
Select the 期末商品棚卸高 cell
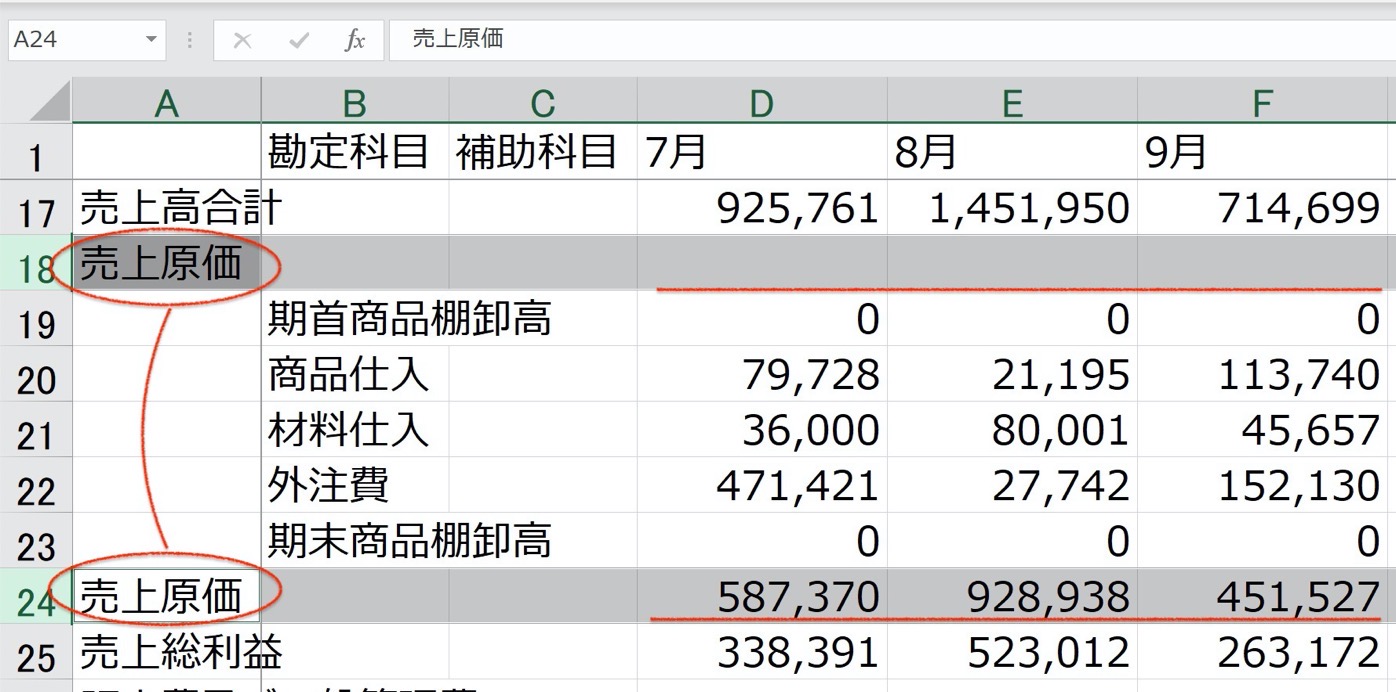pos(355,541)
